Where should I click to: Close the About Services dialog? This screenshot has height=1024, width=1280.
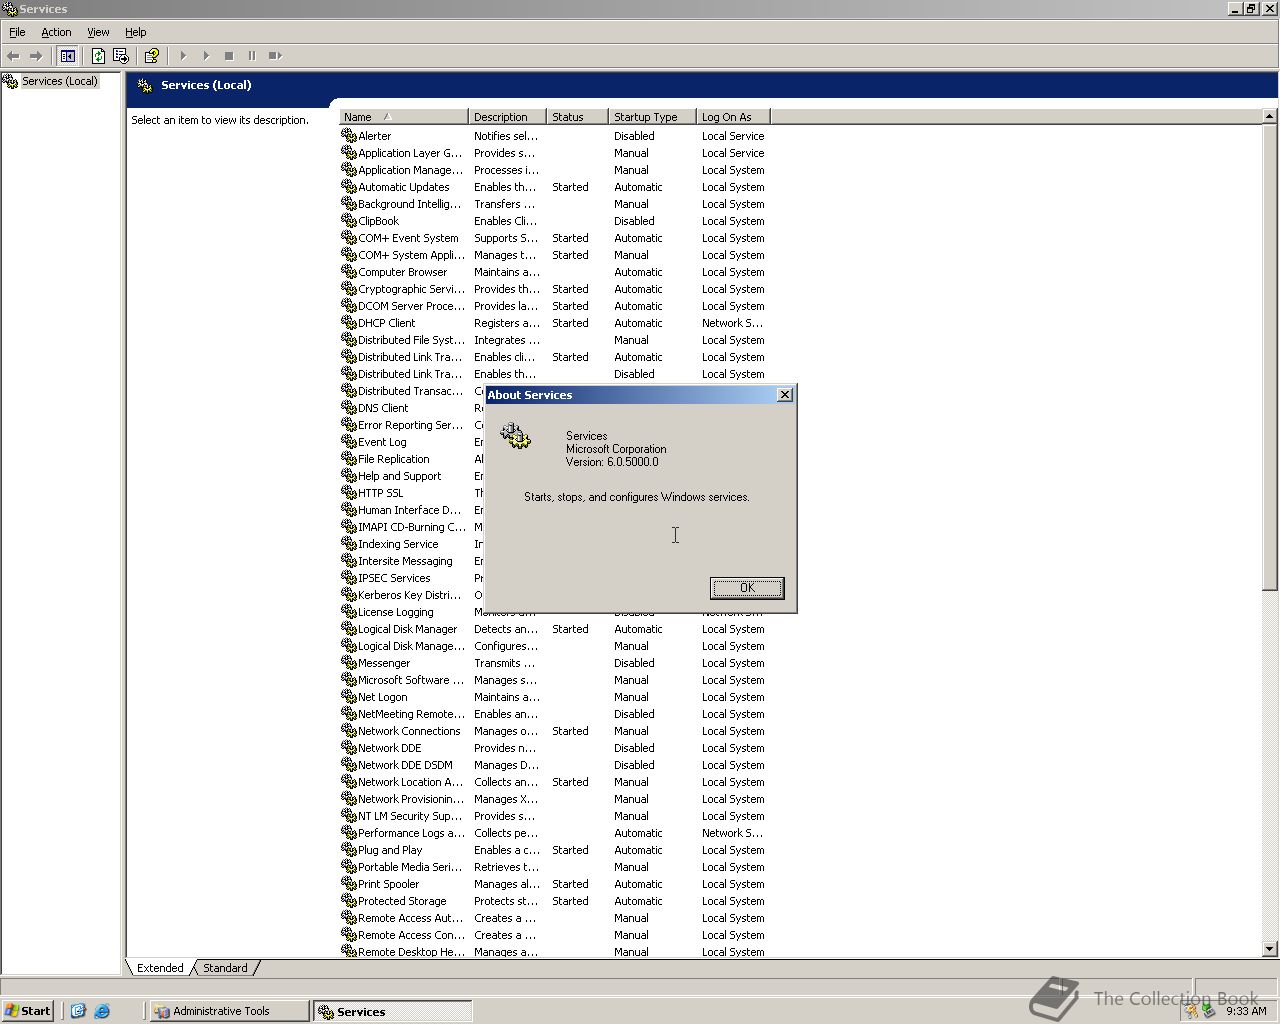785,395
